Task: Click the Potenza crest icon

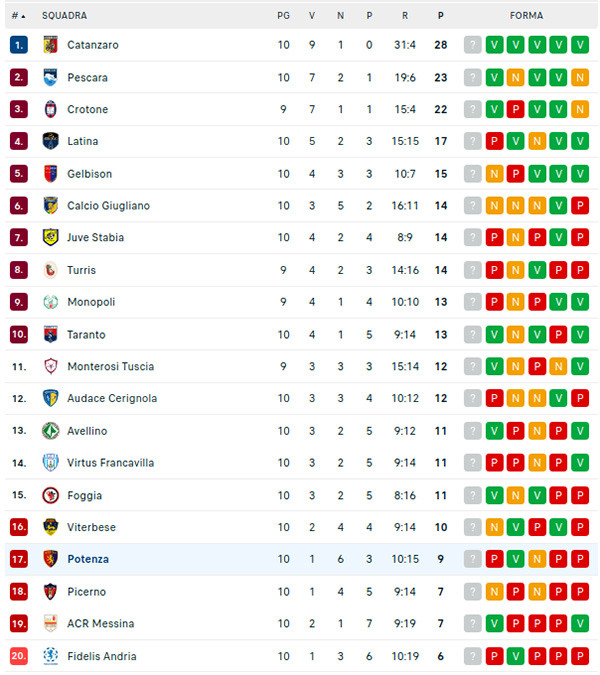Action: [50, 559]
